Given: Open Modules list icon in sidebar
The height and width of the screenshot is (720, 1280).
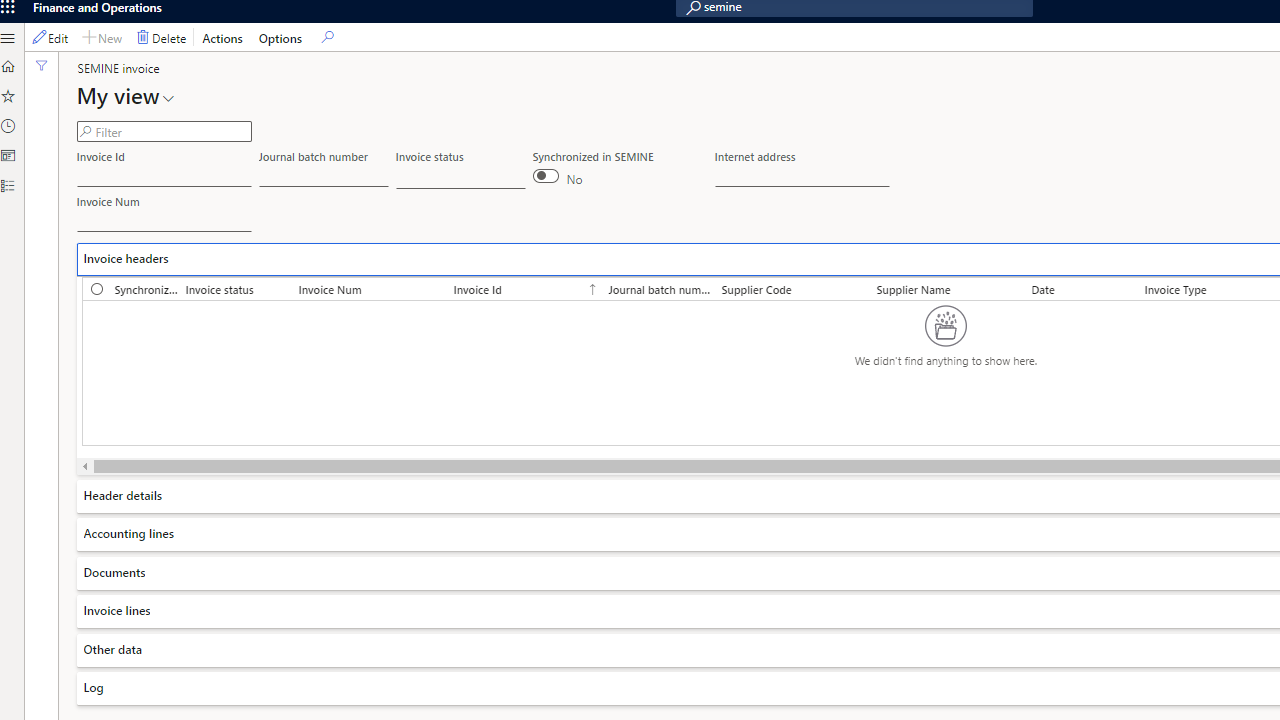Looking at the screenshot, I should point(8,186).
